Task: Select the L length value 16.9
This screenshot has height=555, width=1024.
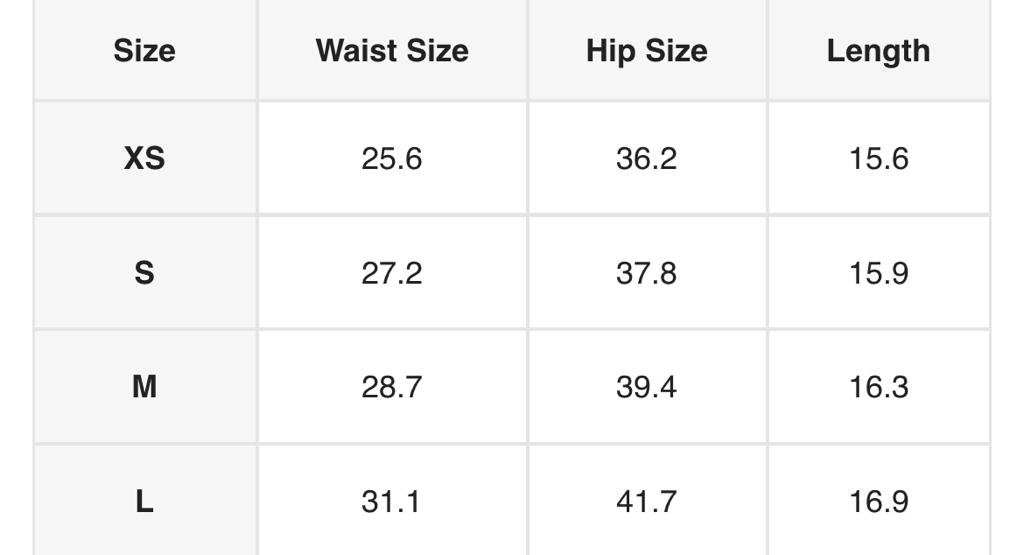Action: click(x=878, y=501)
